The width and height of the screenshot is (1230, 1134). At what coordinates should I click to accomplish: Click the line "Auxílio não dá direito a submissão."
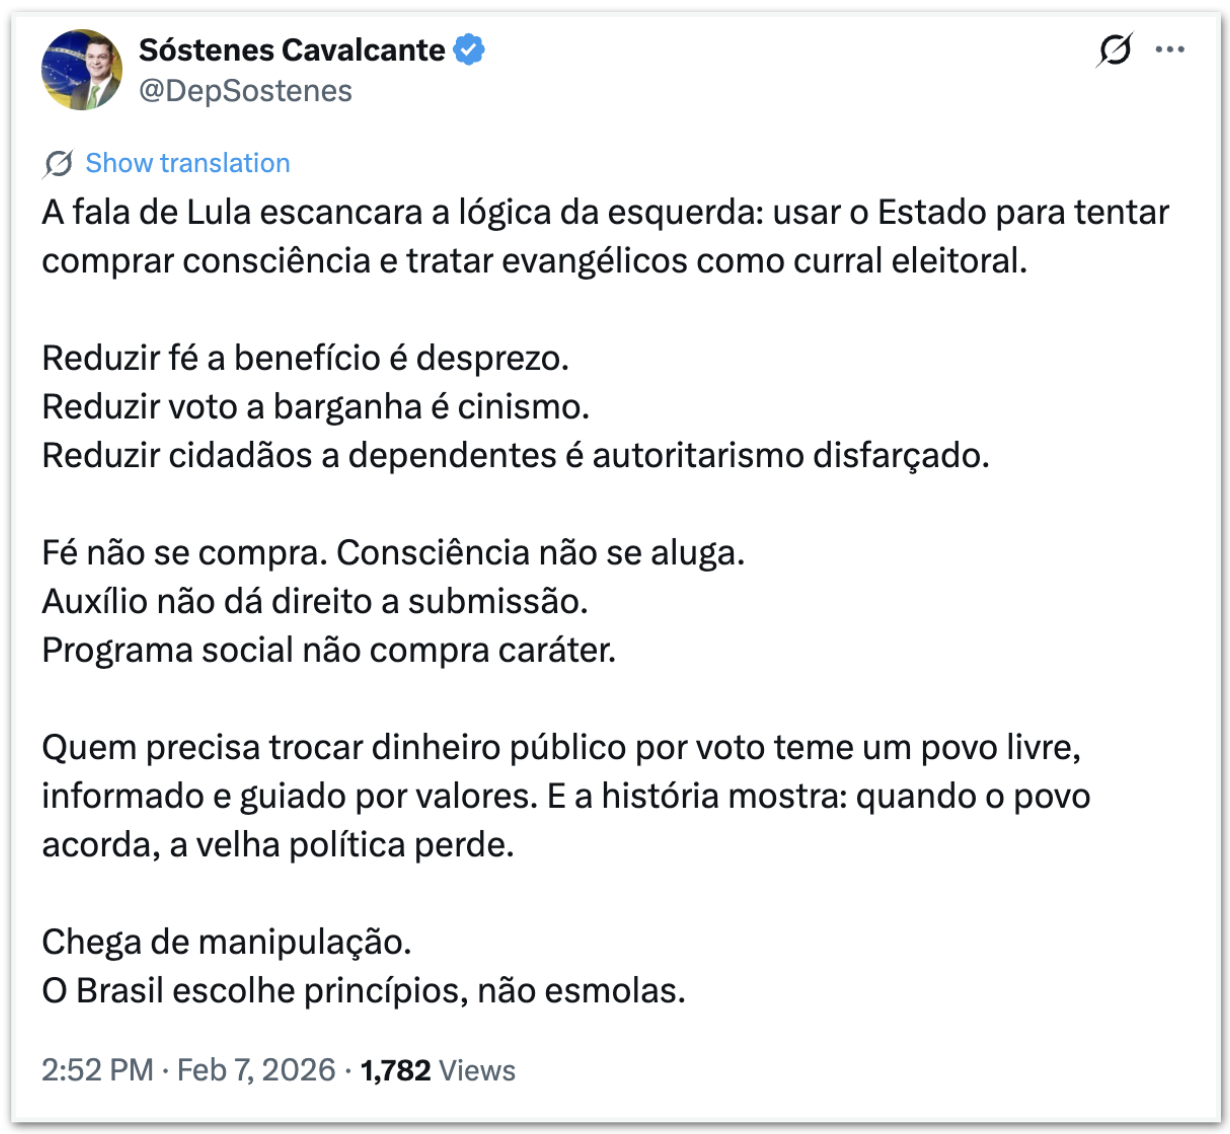click(314, 602)
